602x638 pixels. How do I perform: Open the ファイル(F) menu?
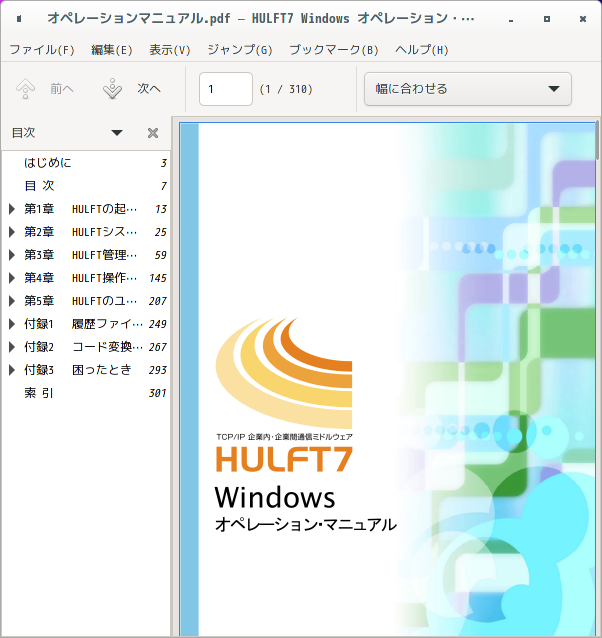coord(42,50)
